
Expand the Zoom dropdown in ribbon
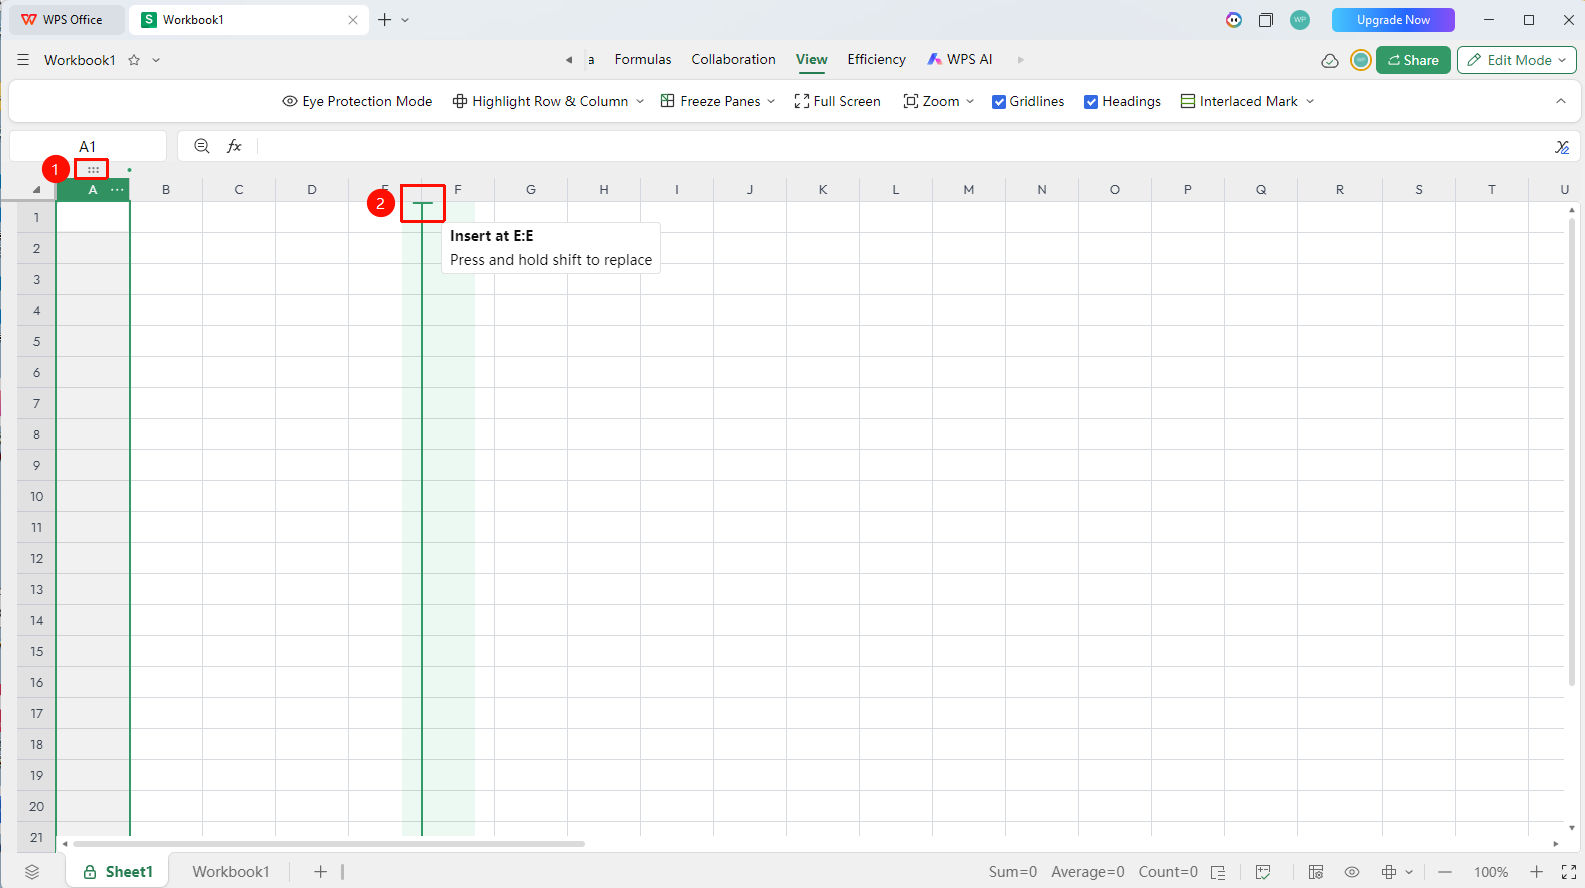(970, 101)
